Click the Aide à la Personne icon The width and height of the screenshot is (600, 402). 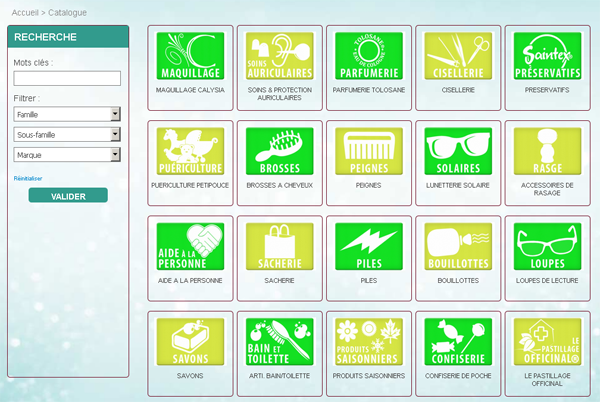coord(190,247)
